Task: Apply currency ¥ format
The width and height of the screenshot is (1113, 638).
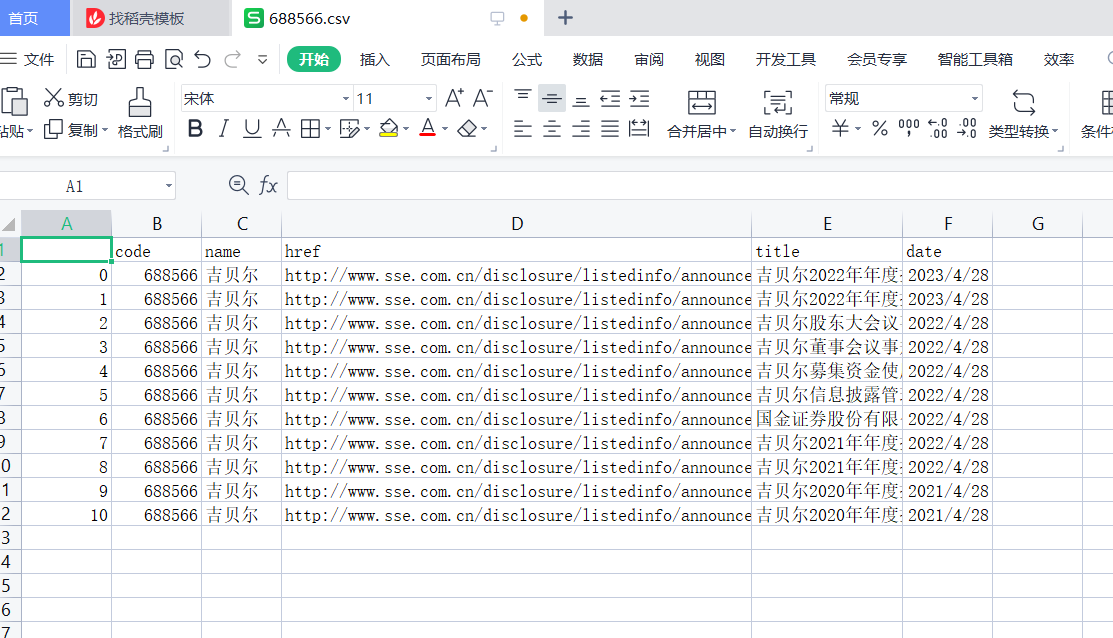Action: (x=840, y=128)
